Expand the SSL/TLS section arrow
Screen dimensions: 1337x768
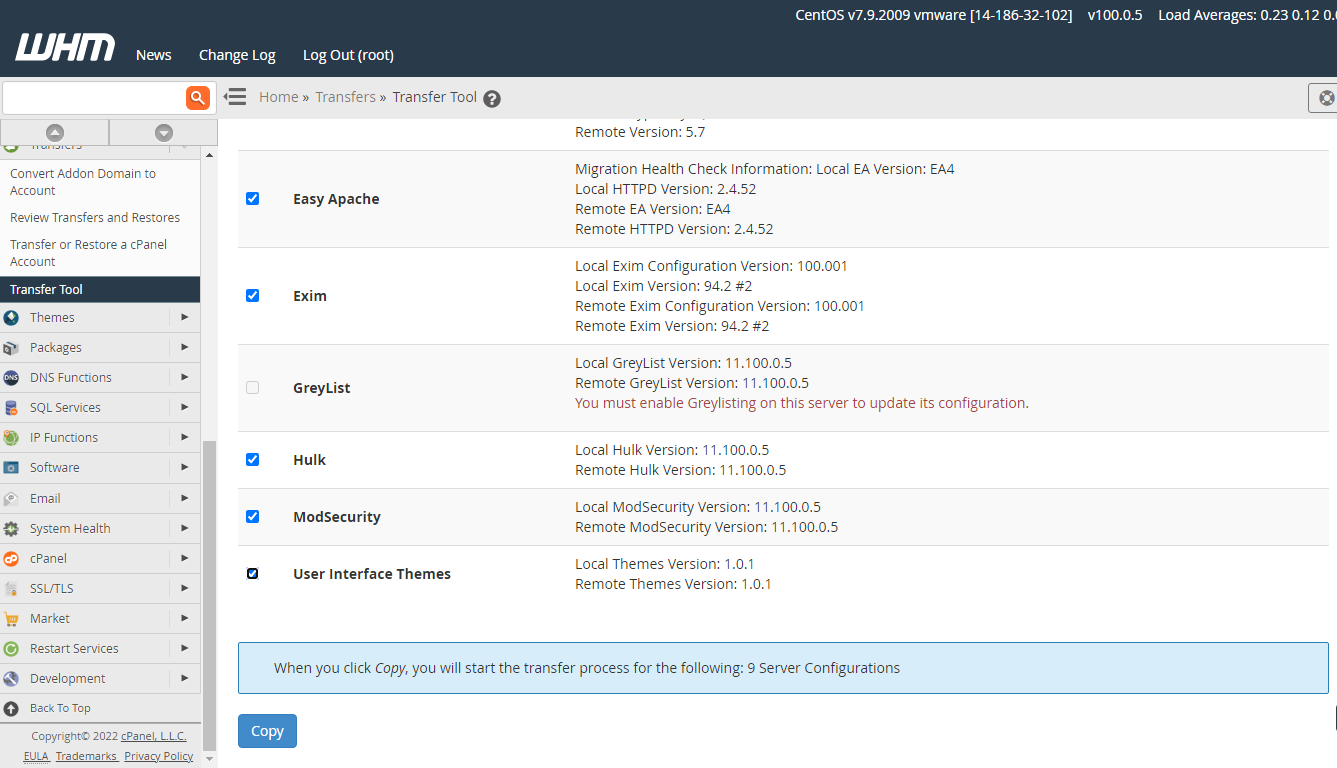(x=184, y=588)
